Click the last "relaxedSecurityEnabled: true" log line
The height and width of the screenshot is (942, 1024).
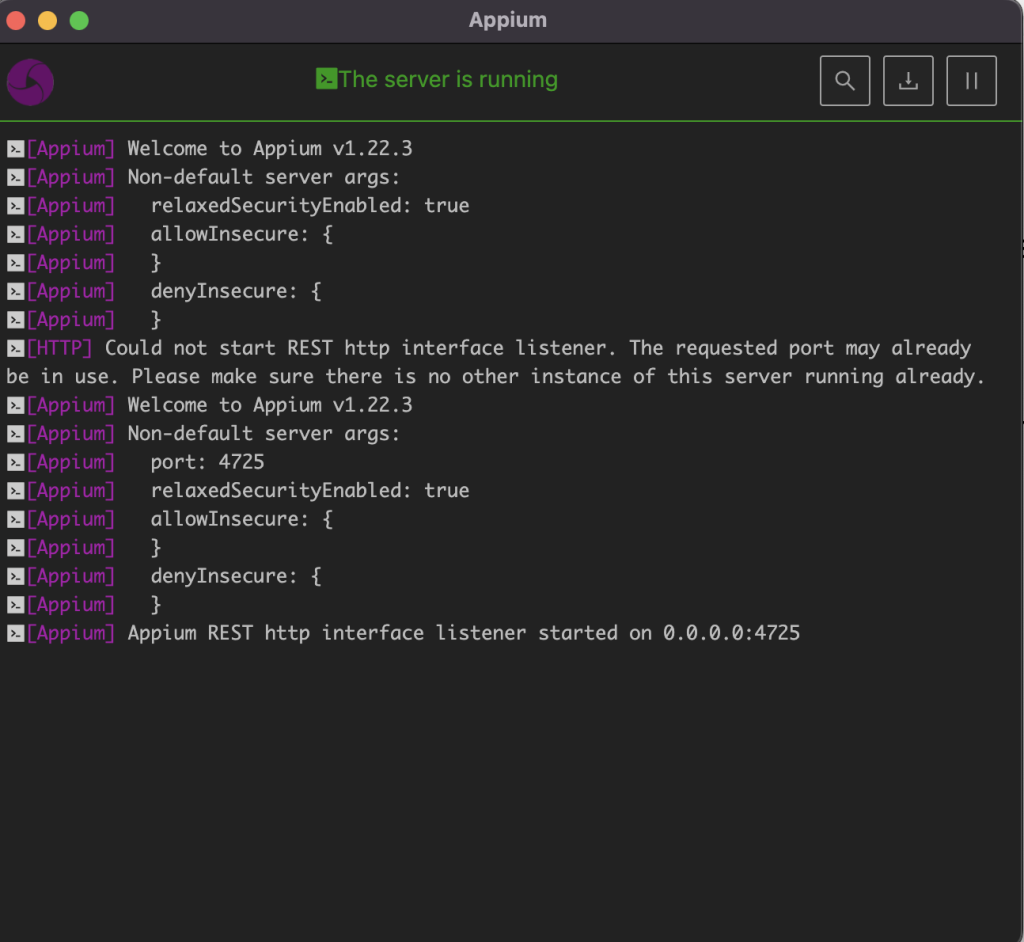click(x=309, y=491)
